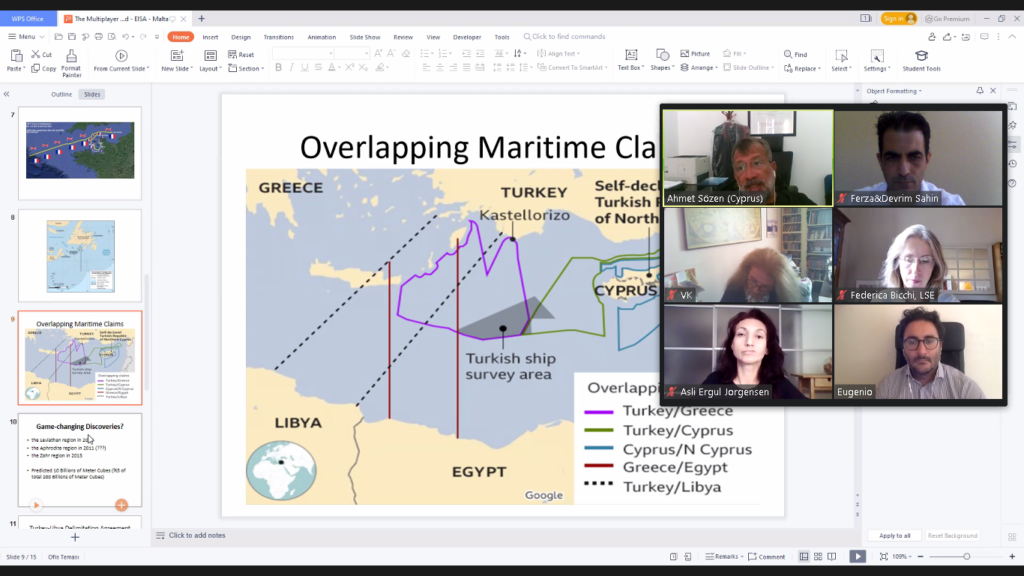Click the zoom in plus button
Screen dimensions: 1024x576
coord(1012,556)
